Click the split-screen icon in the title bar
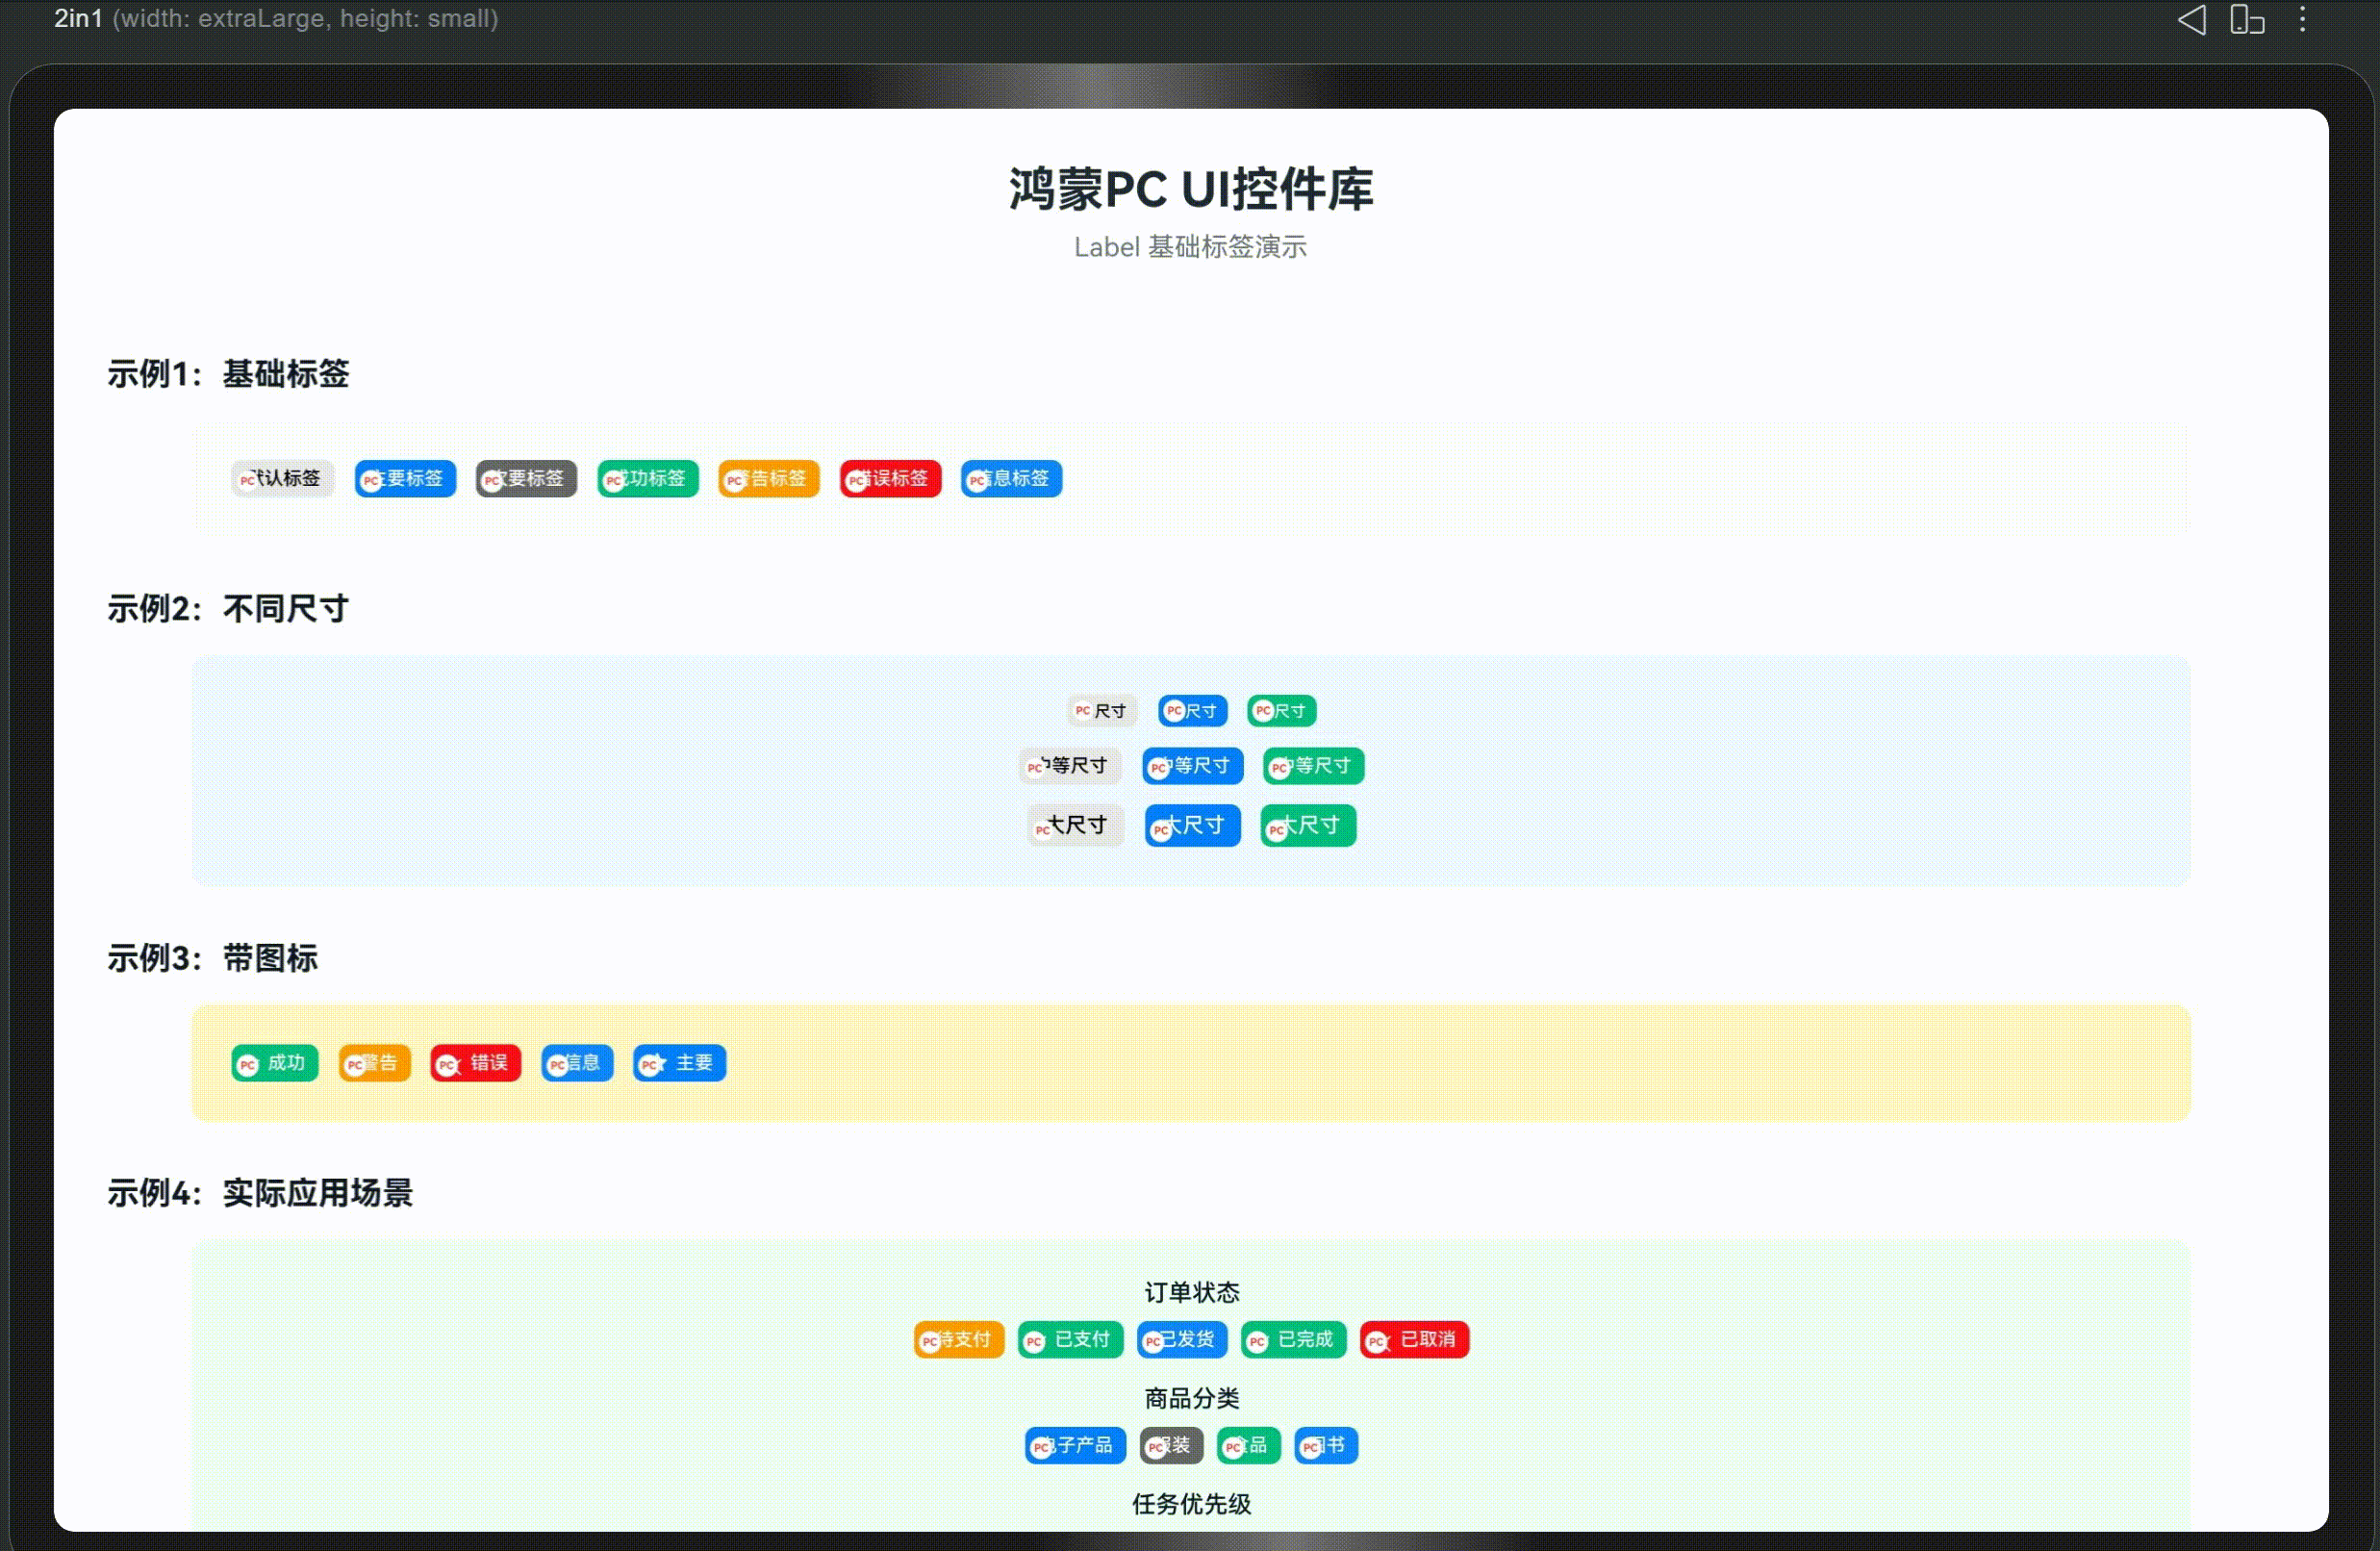Image resolution: width=2380 pixels, height=1551 pixels. pyautogui.click(x=2248, y=19)
